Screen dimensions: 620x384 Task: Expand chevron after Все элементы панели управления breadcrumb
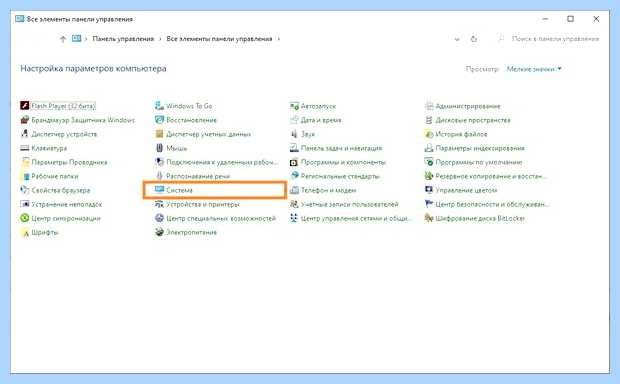[279, 39]
